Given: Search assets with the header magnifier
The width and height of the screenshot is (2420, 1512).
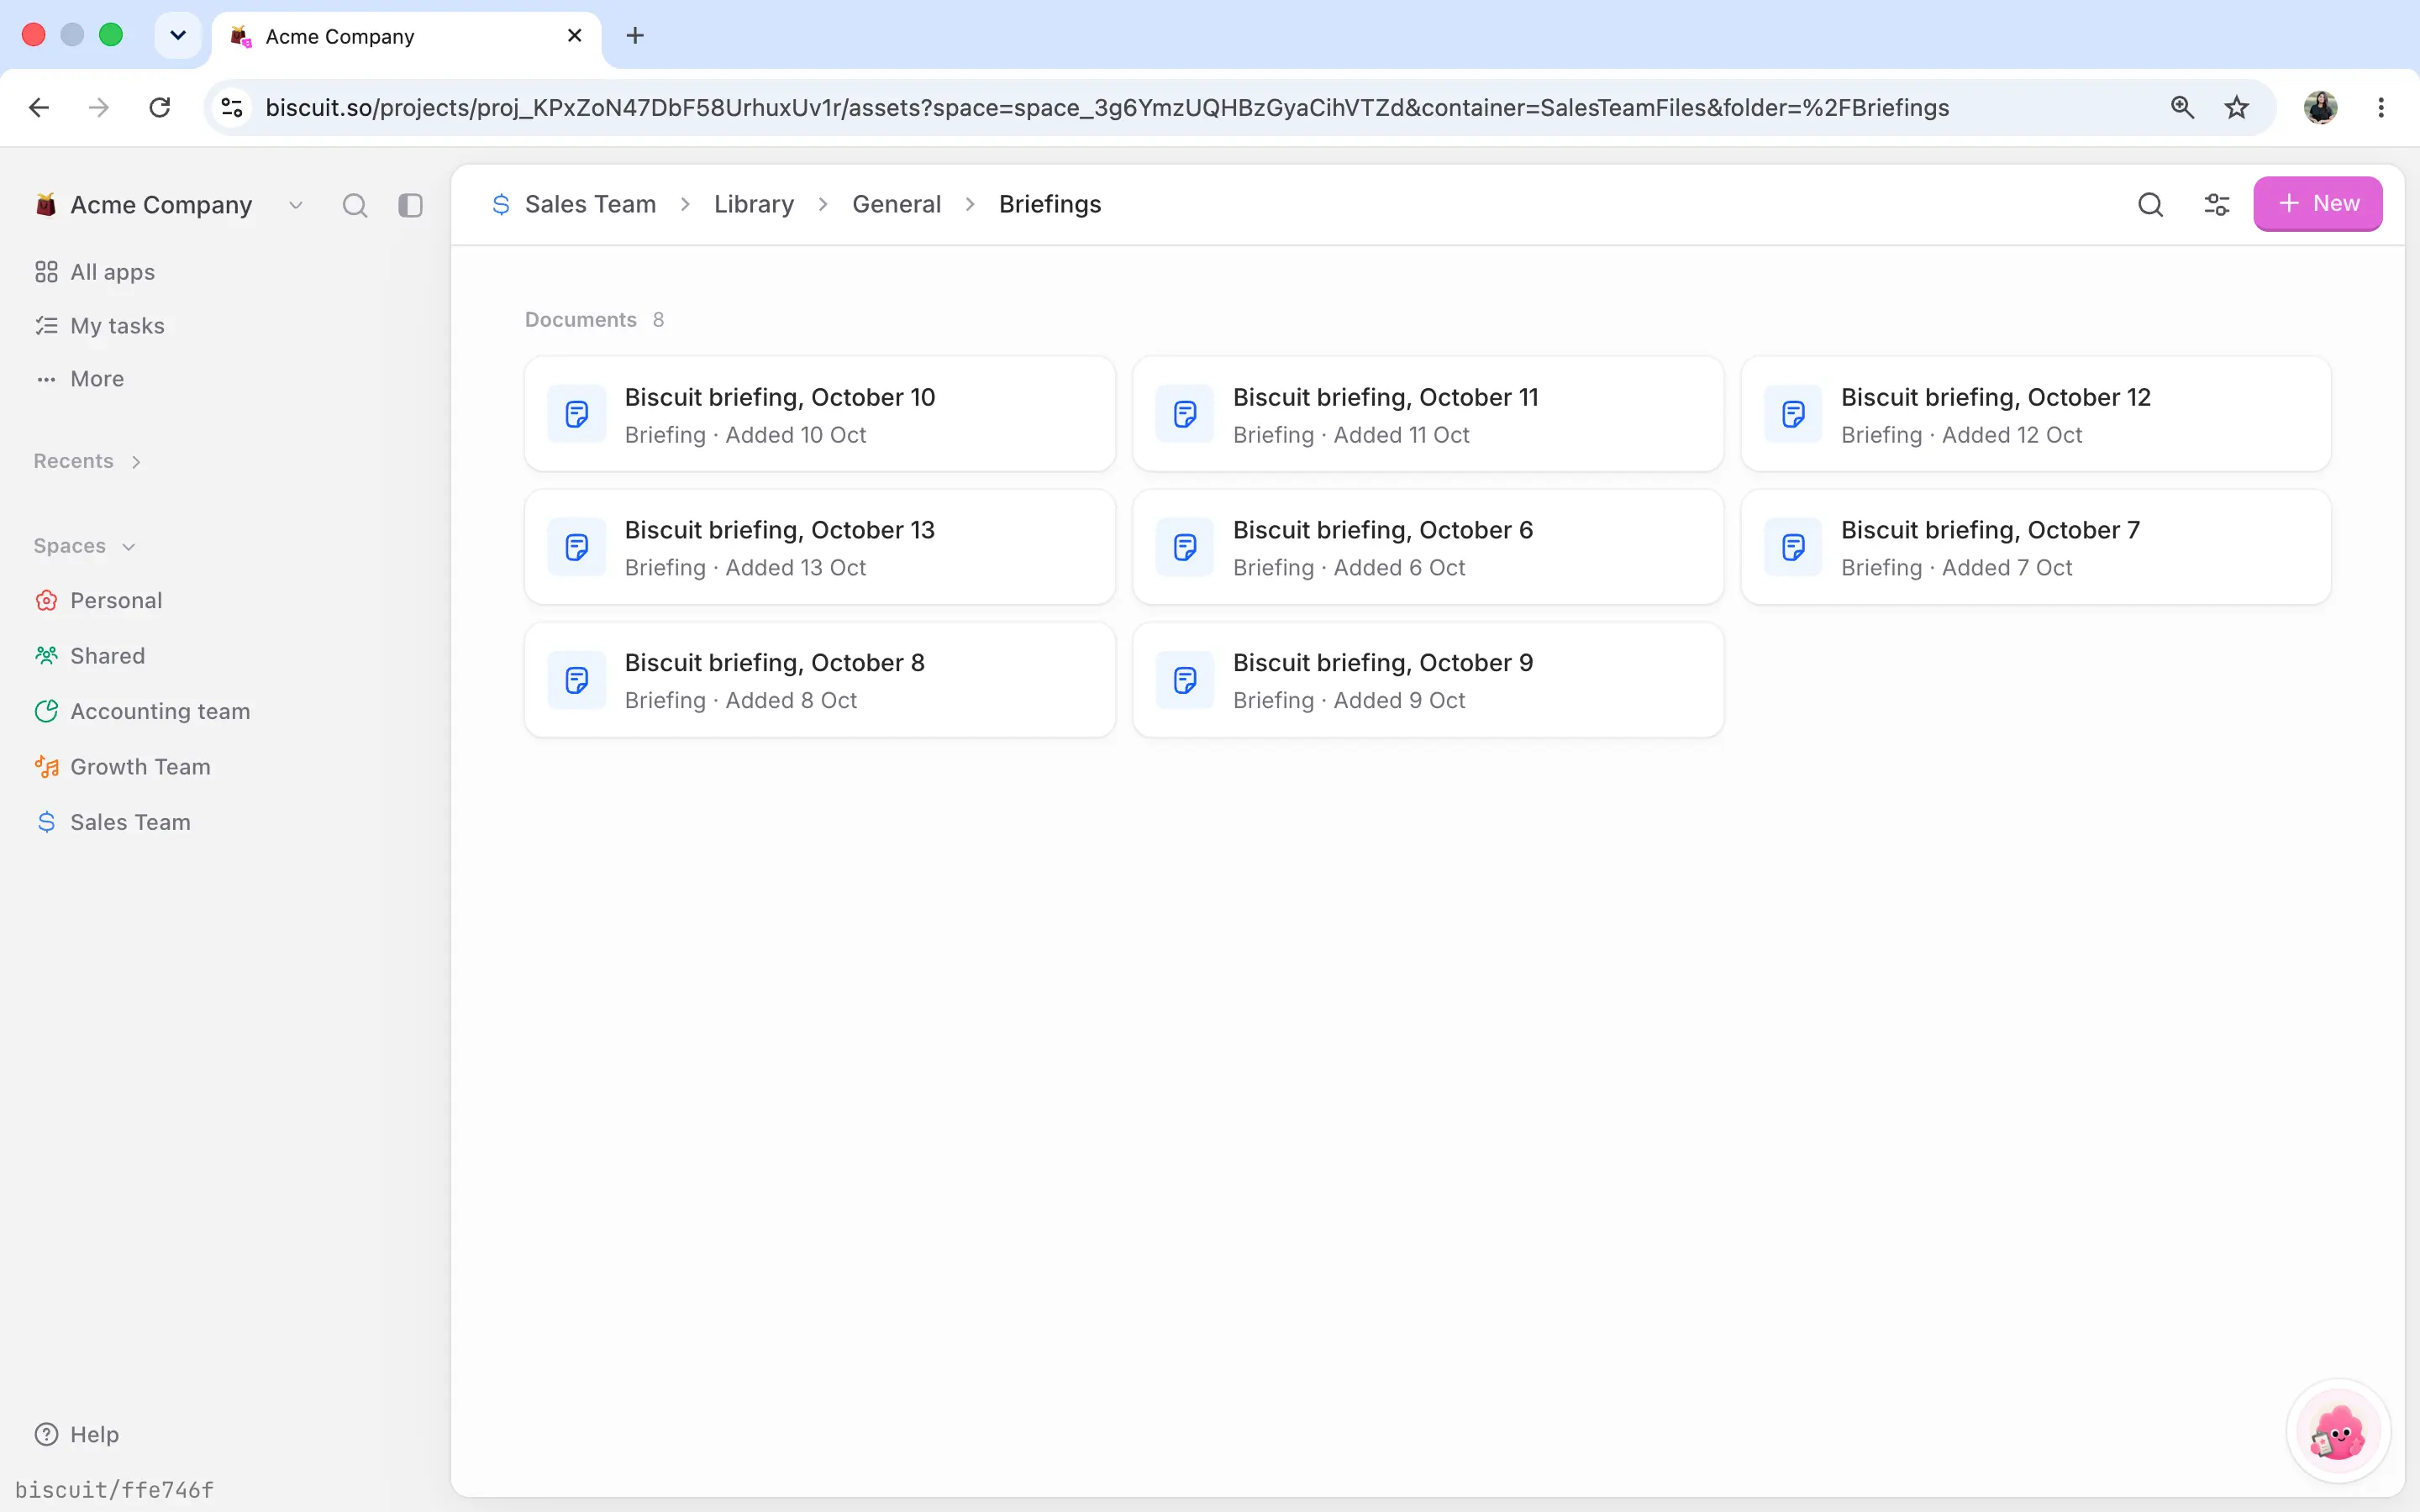Looking at the screenshot, I should pyautogui.click(x=2151, y=205).
